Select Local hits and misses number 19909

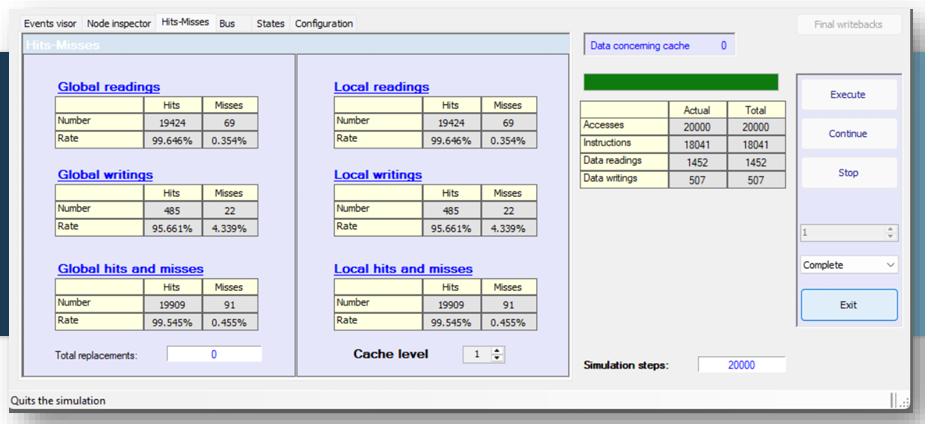click(451, 305)
